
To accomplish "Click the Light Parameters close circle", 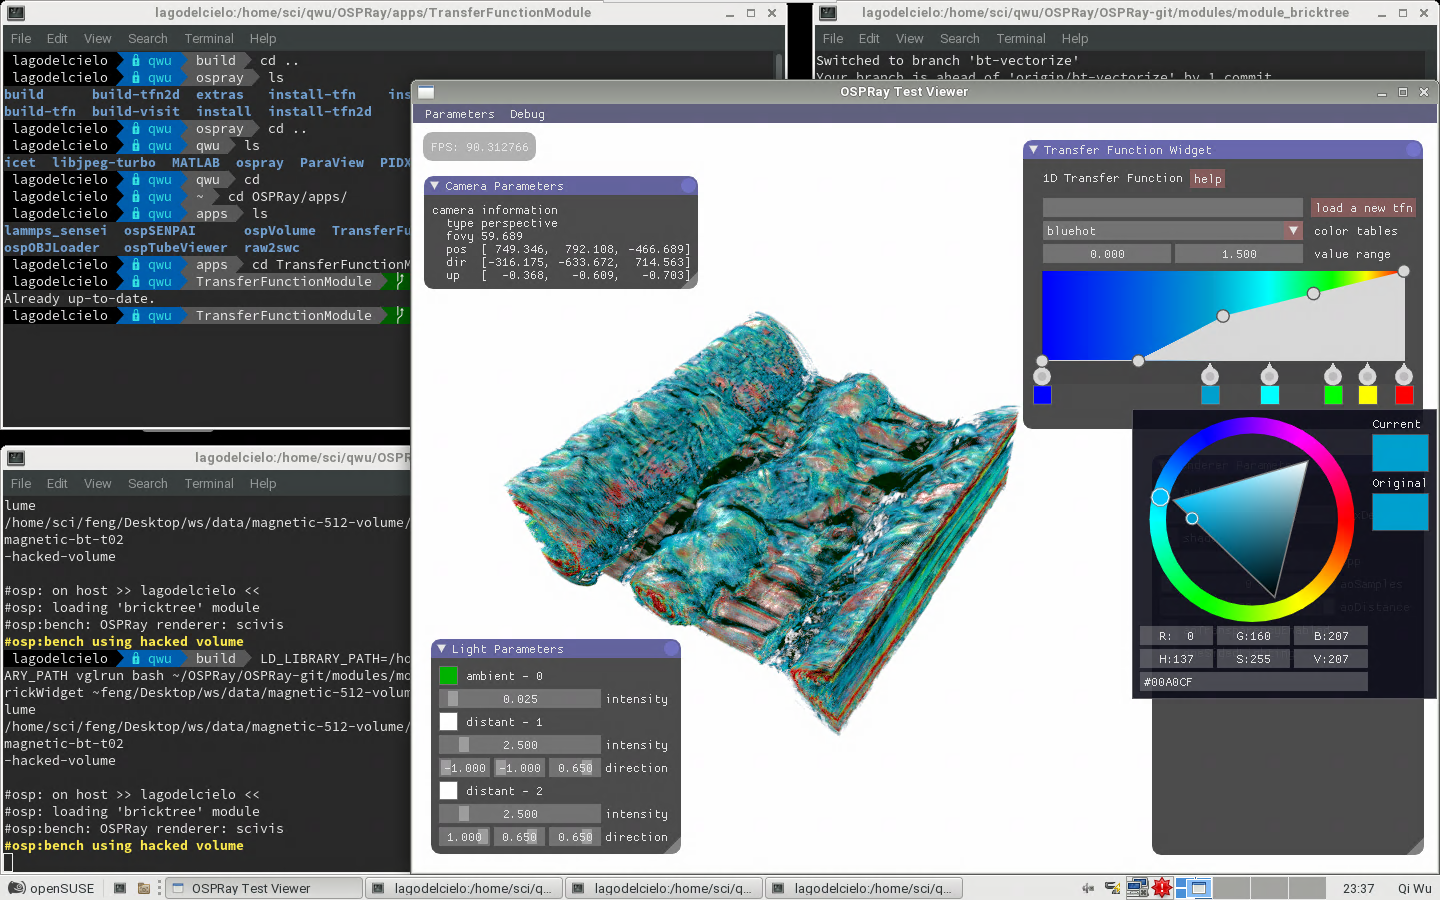I will (x=671, y=649).
